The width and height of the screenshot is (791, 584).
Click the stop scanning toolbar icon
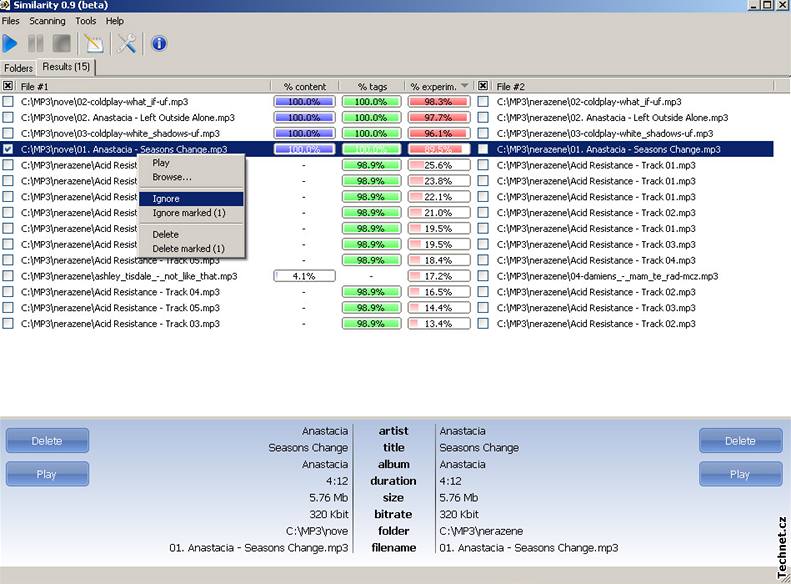[x=62, y=44]
